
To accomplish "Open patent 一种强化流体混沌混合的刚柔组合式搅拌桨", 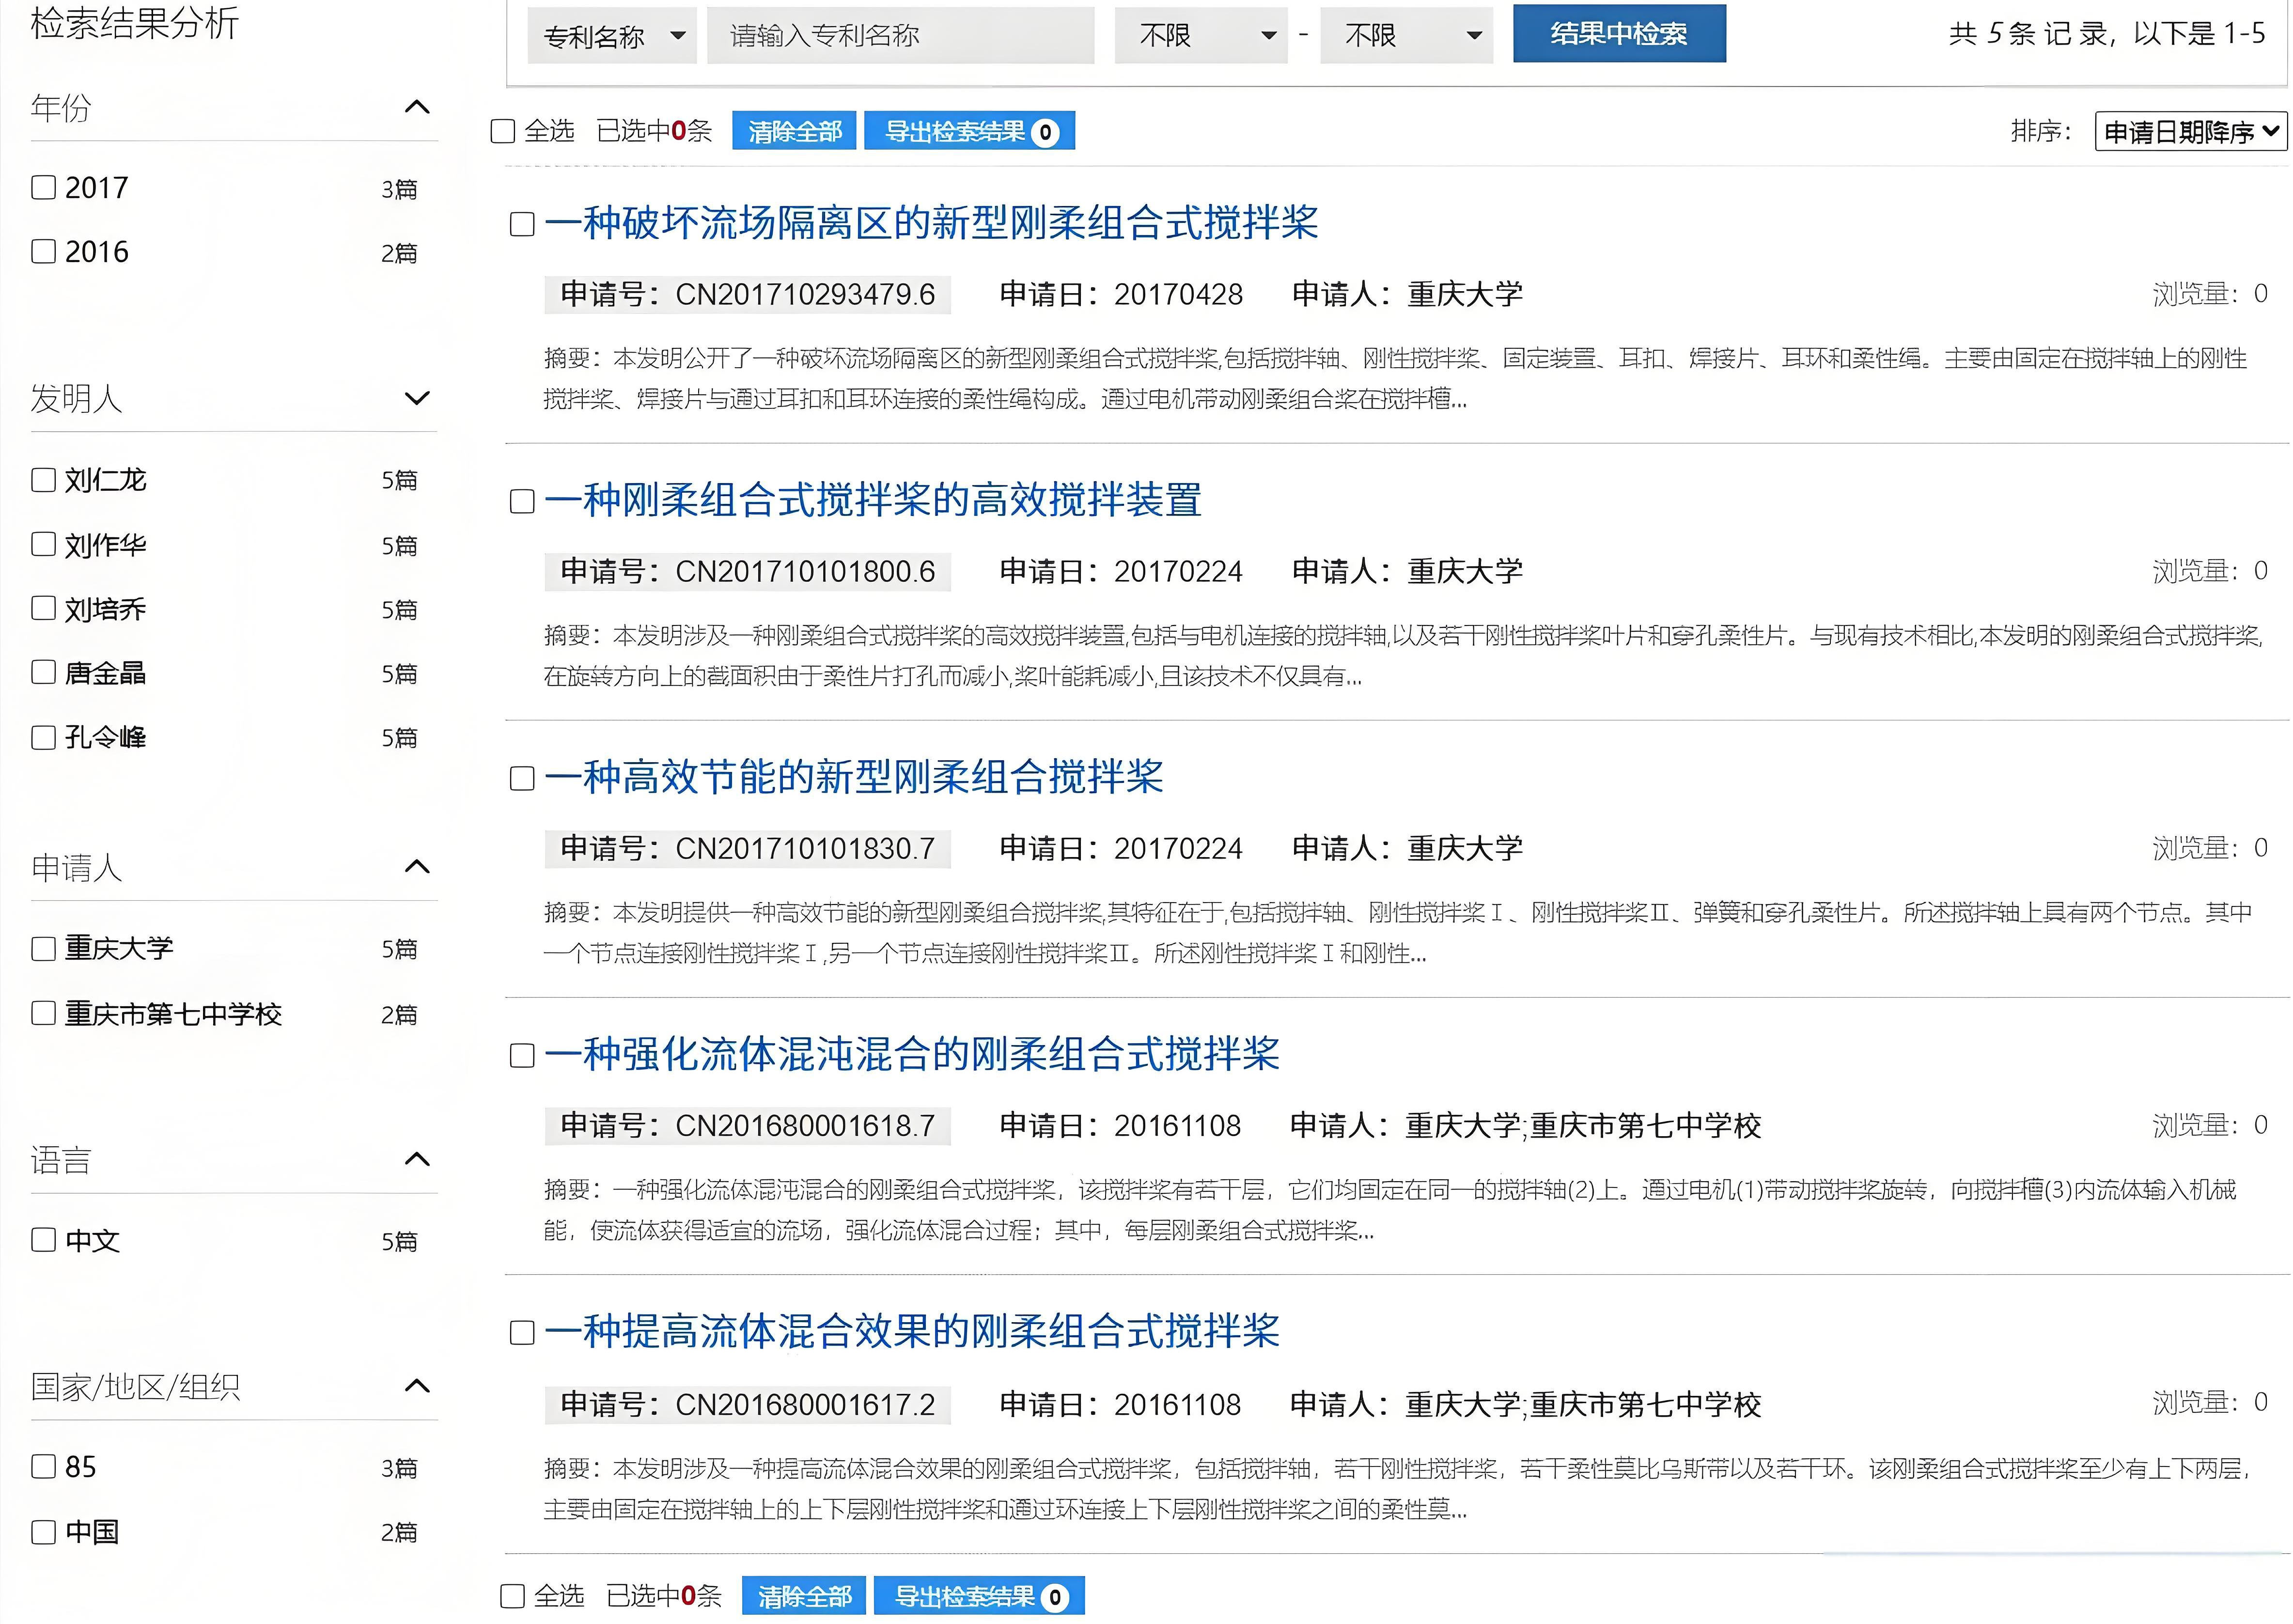I will point(911,1054).
